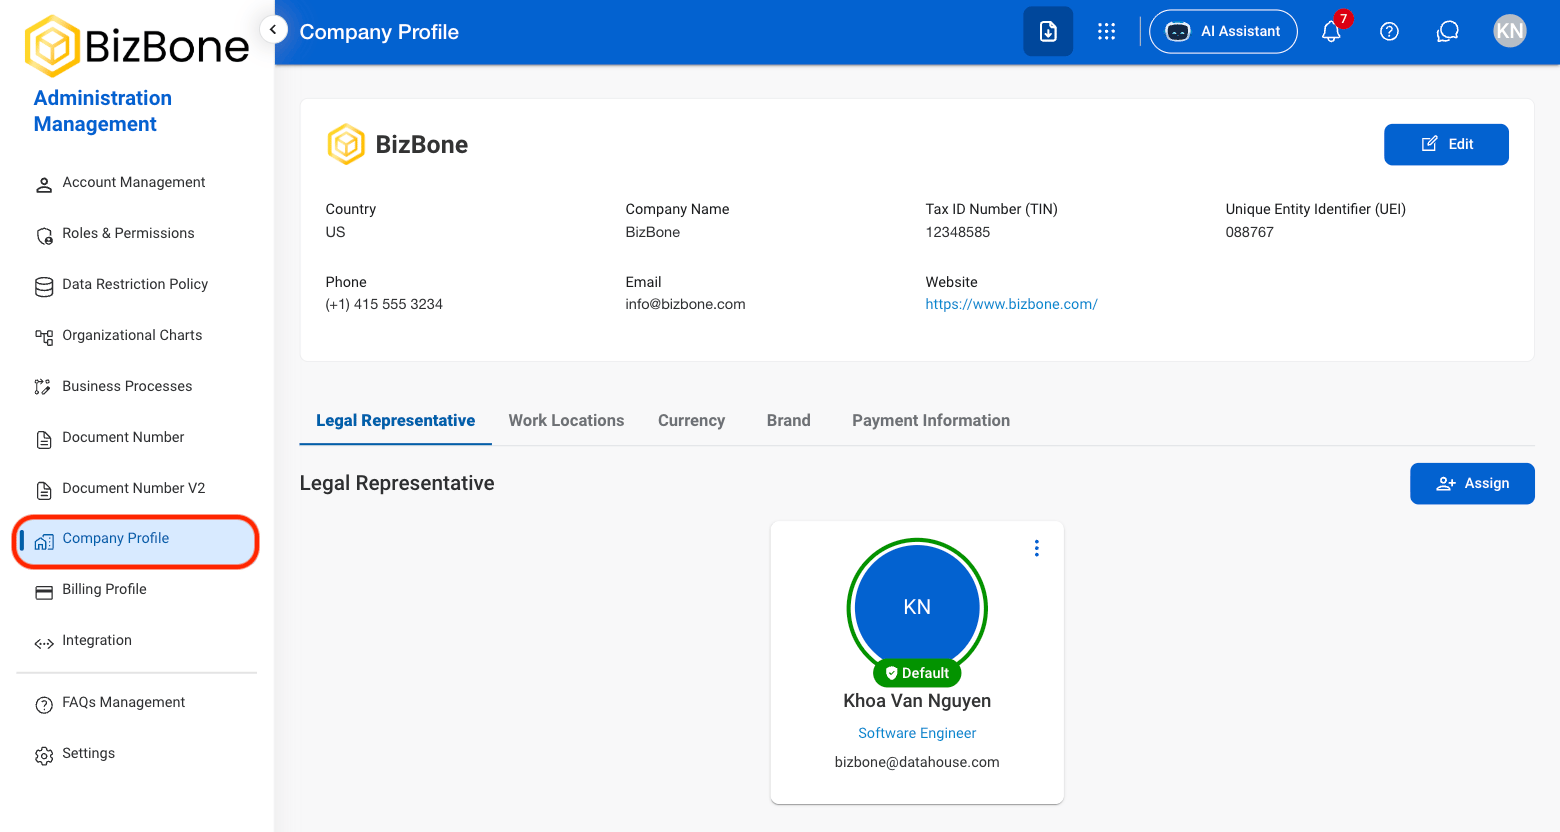Open the chat messages icon
The image size is (1560, 832).
tap(1447, 32)
